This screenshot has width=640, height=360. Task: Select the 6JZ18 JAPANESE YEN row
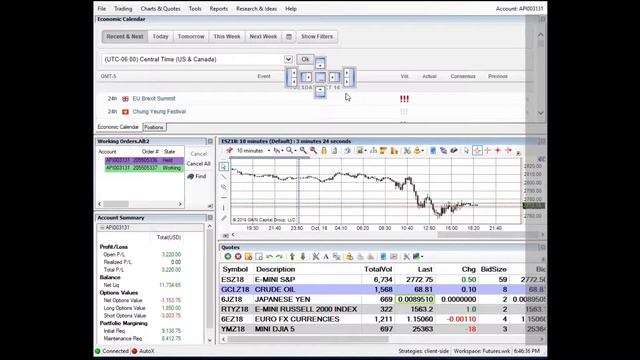pos(382,299)
